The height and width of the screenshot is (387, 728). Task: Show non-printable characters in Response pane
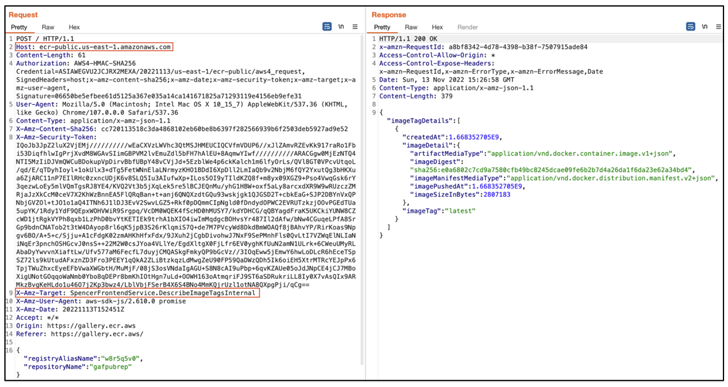(705, 27)
